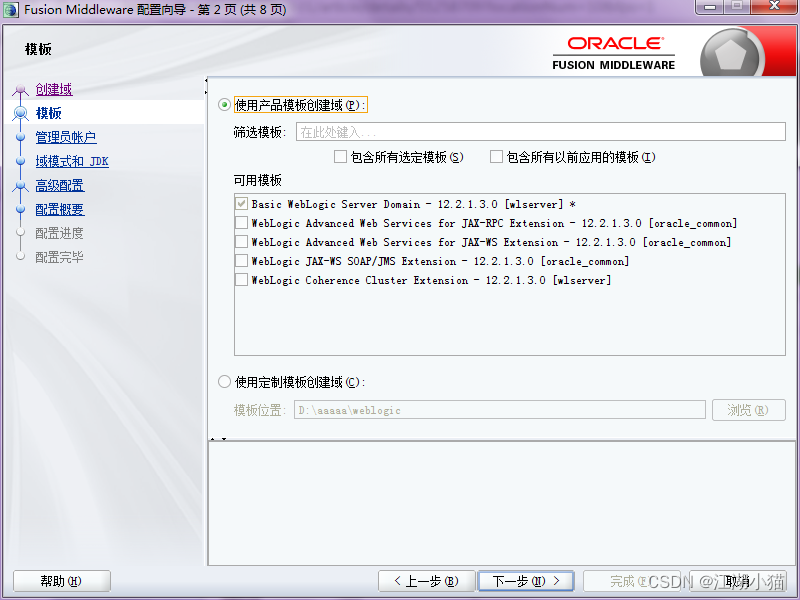This screenshot has height=600, width=800.
Task: Open 域模式和 JDK step
Action: click(x=72, y=161)
